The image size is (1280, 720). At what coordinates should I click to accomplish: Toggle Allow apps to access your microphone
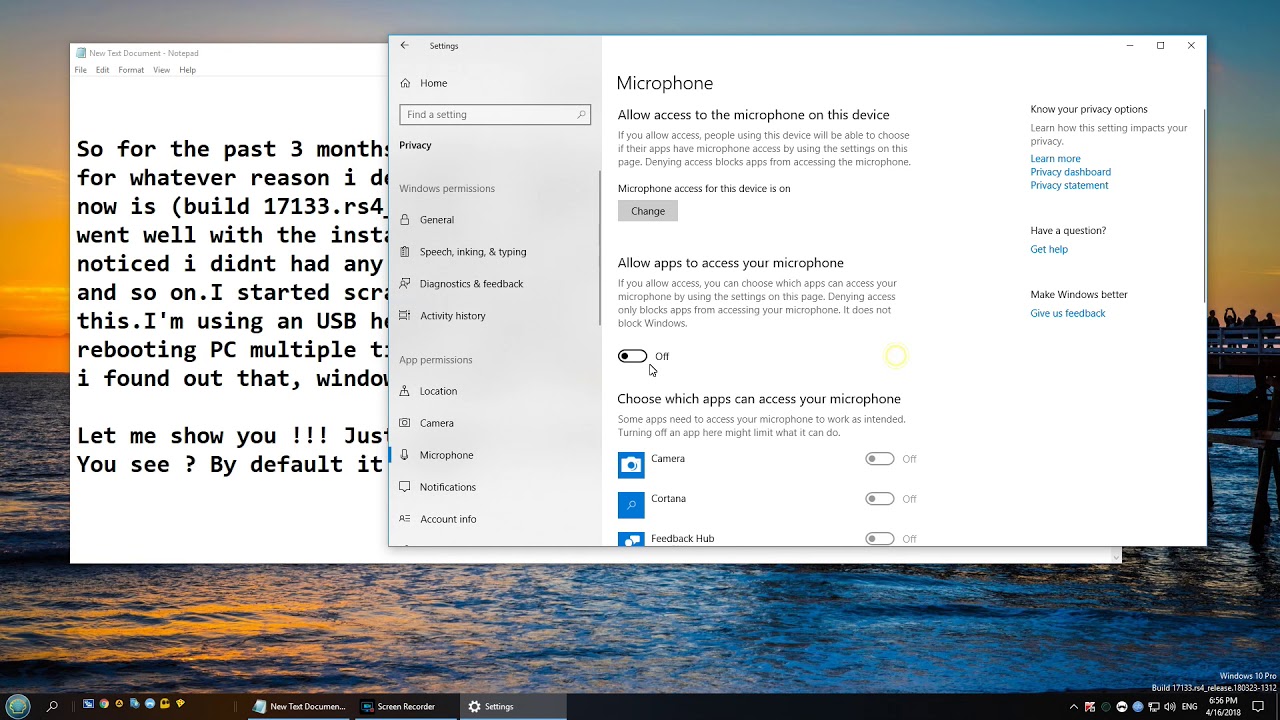632,356
